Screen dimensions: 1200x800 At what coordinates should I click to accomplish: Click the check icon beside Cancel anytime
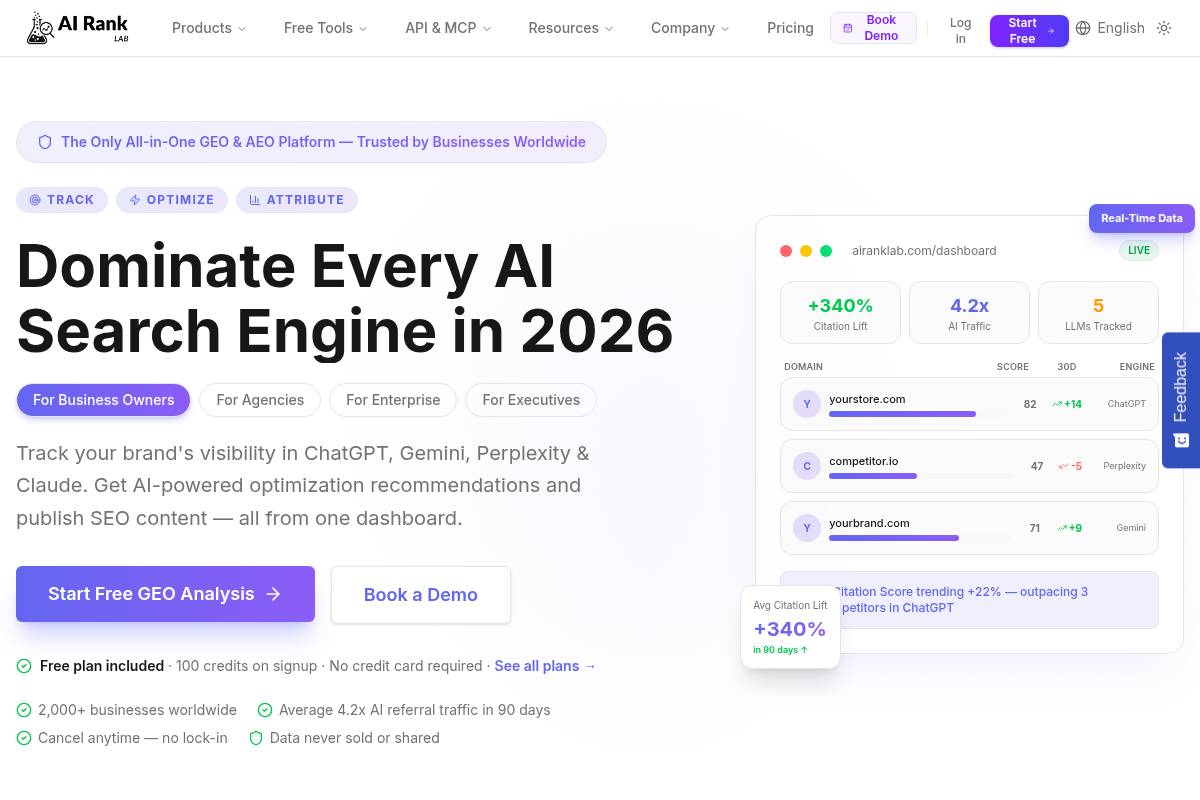[x=24, y=738]
